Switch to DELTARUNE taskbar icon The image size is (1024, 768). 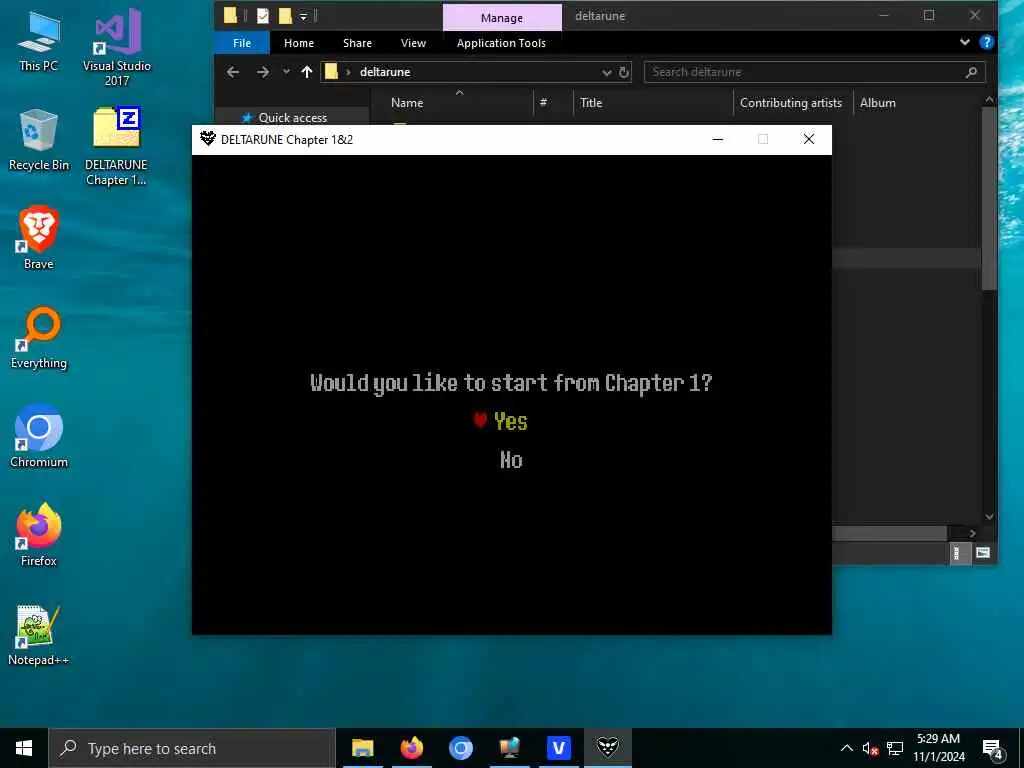point(607,748)
